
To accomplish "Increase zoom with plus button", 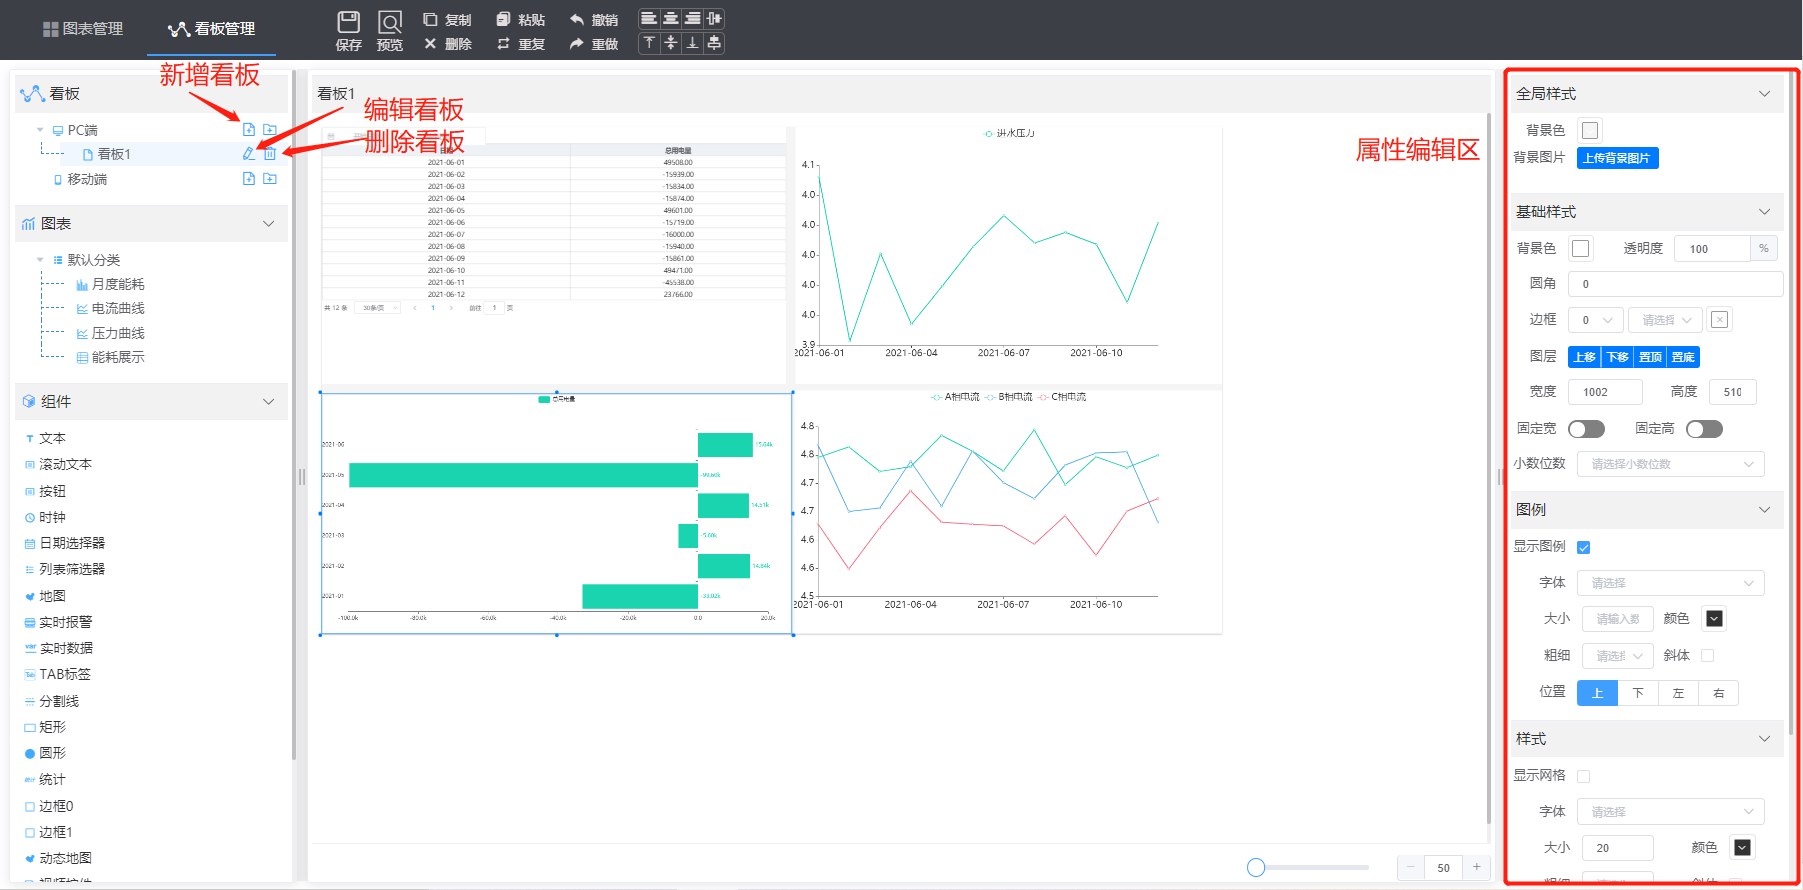I will point(1477,867).
